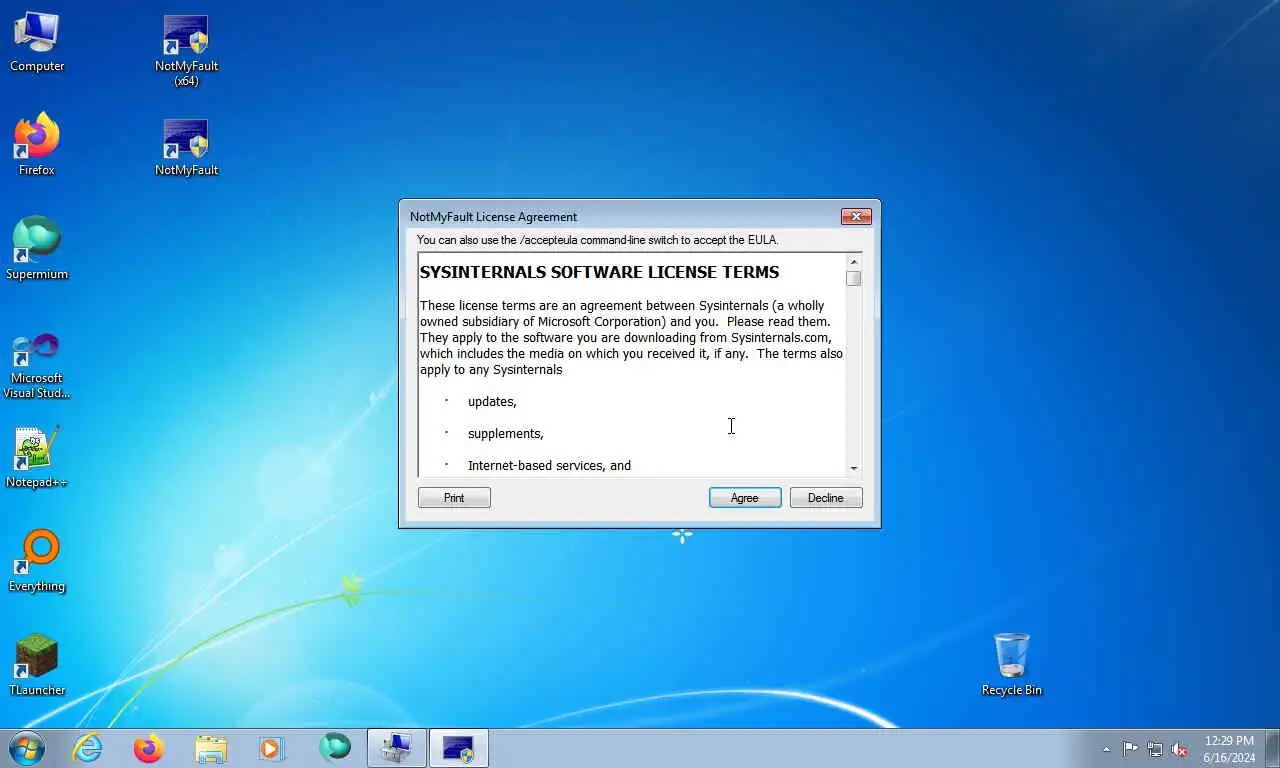Image resolution: width=1280 pixels, height=768 pixels.
Task: Select the TLauncher desktop shortcut
Action: click(37, 665)
